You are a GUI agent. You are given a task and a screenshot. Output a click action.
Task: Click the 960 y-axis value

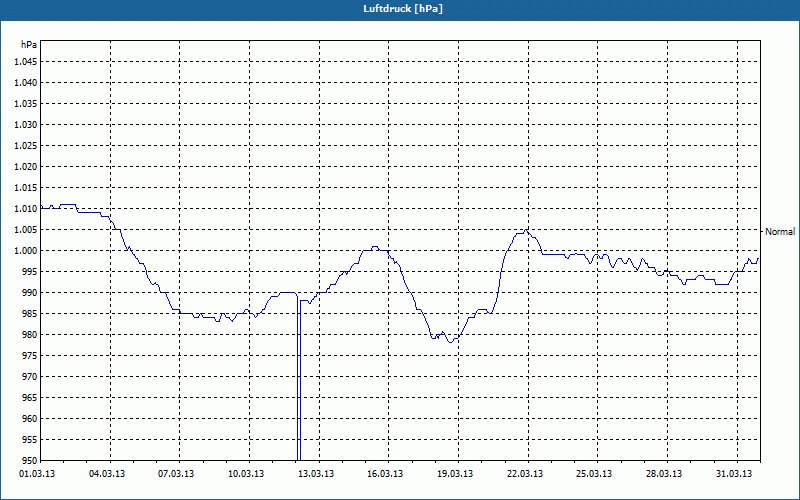tap(30, 418)
